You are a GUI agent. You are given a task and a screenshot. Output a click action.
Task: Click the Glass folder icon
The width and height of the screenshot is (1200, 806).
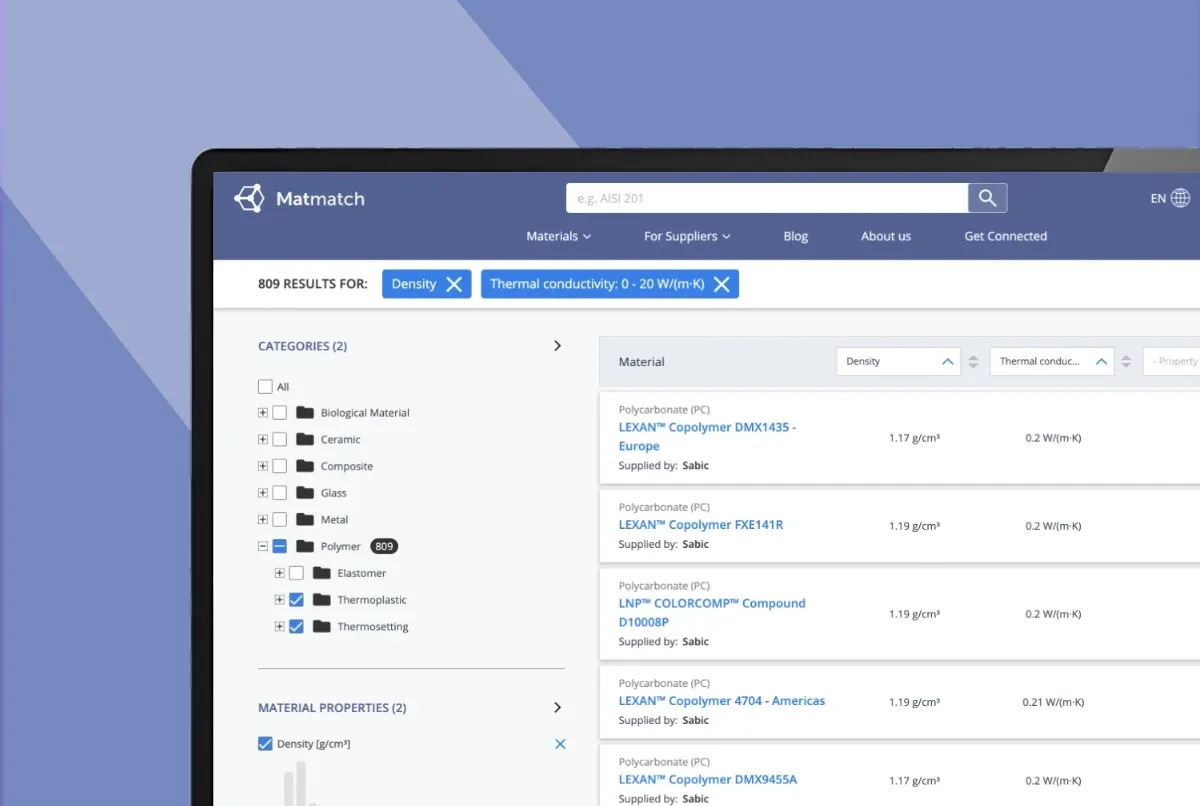[305, 492]
